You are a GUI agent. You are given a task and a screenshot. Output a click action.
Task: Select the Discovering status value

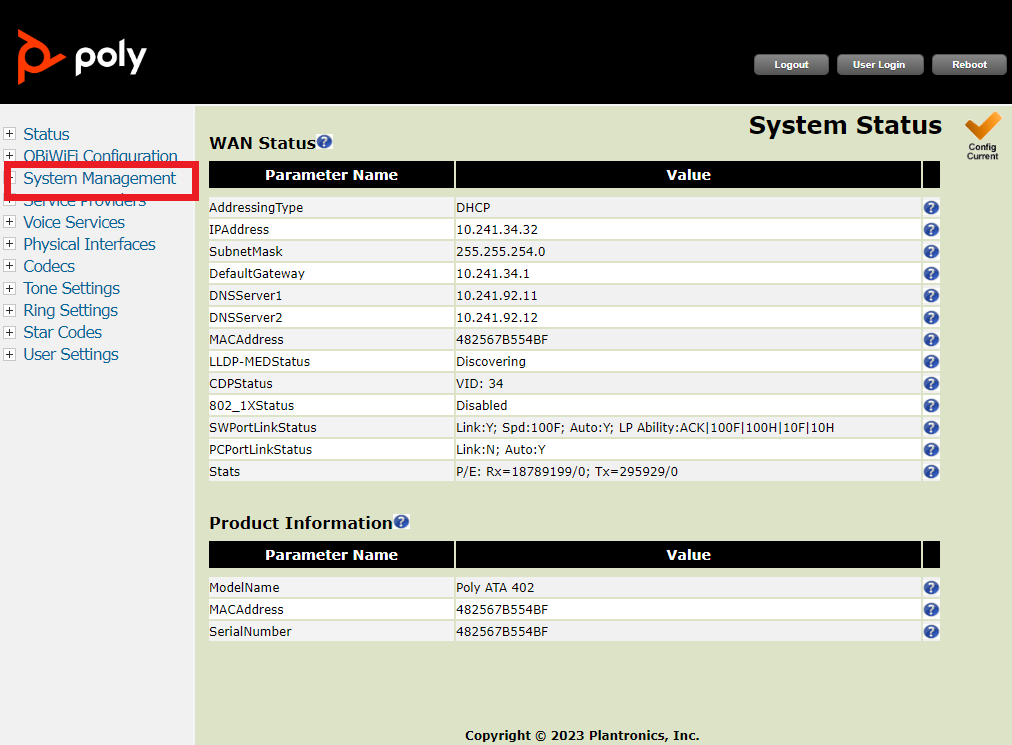coord(491,362)
